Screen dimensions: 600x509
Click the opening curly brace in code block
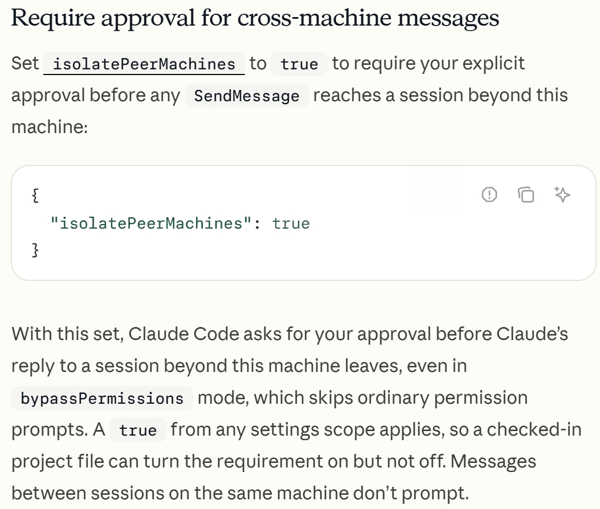tap(35, 195)
